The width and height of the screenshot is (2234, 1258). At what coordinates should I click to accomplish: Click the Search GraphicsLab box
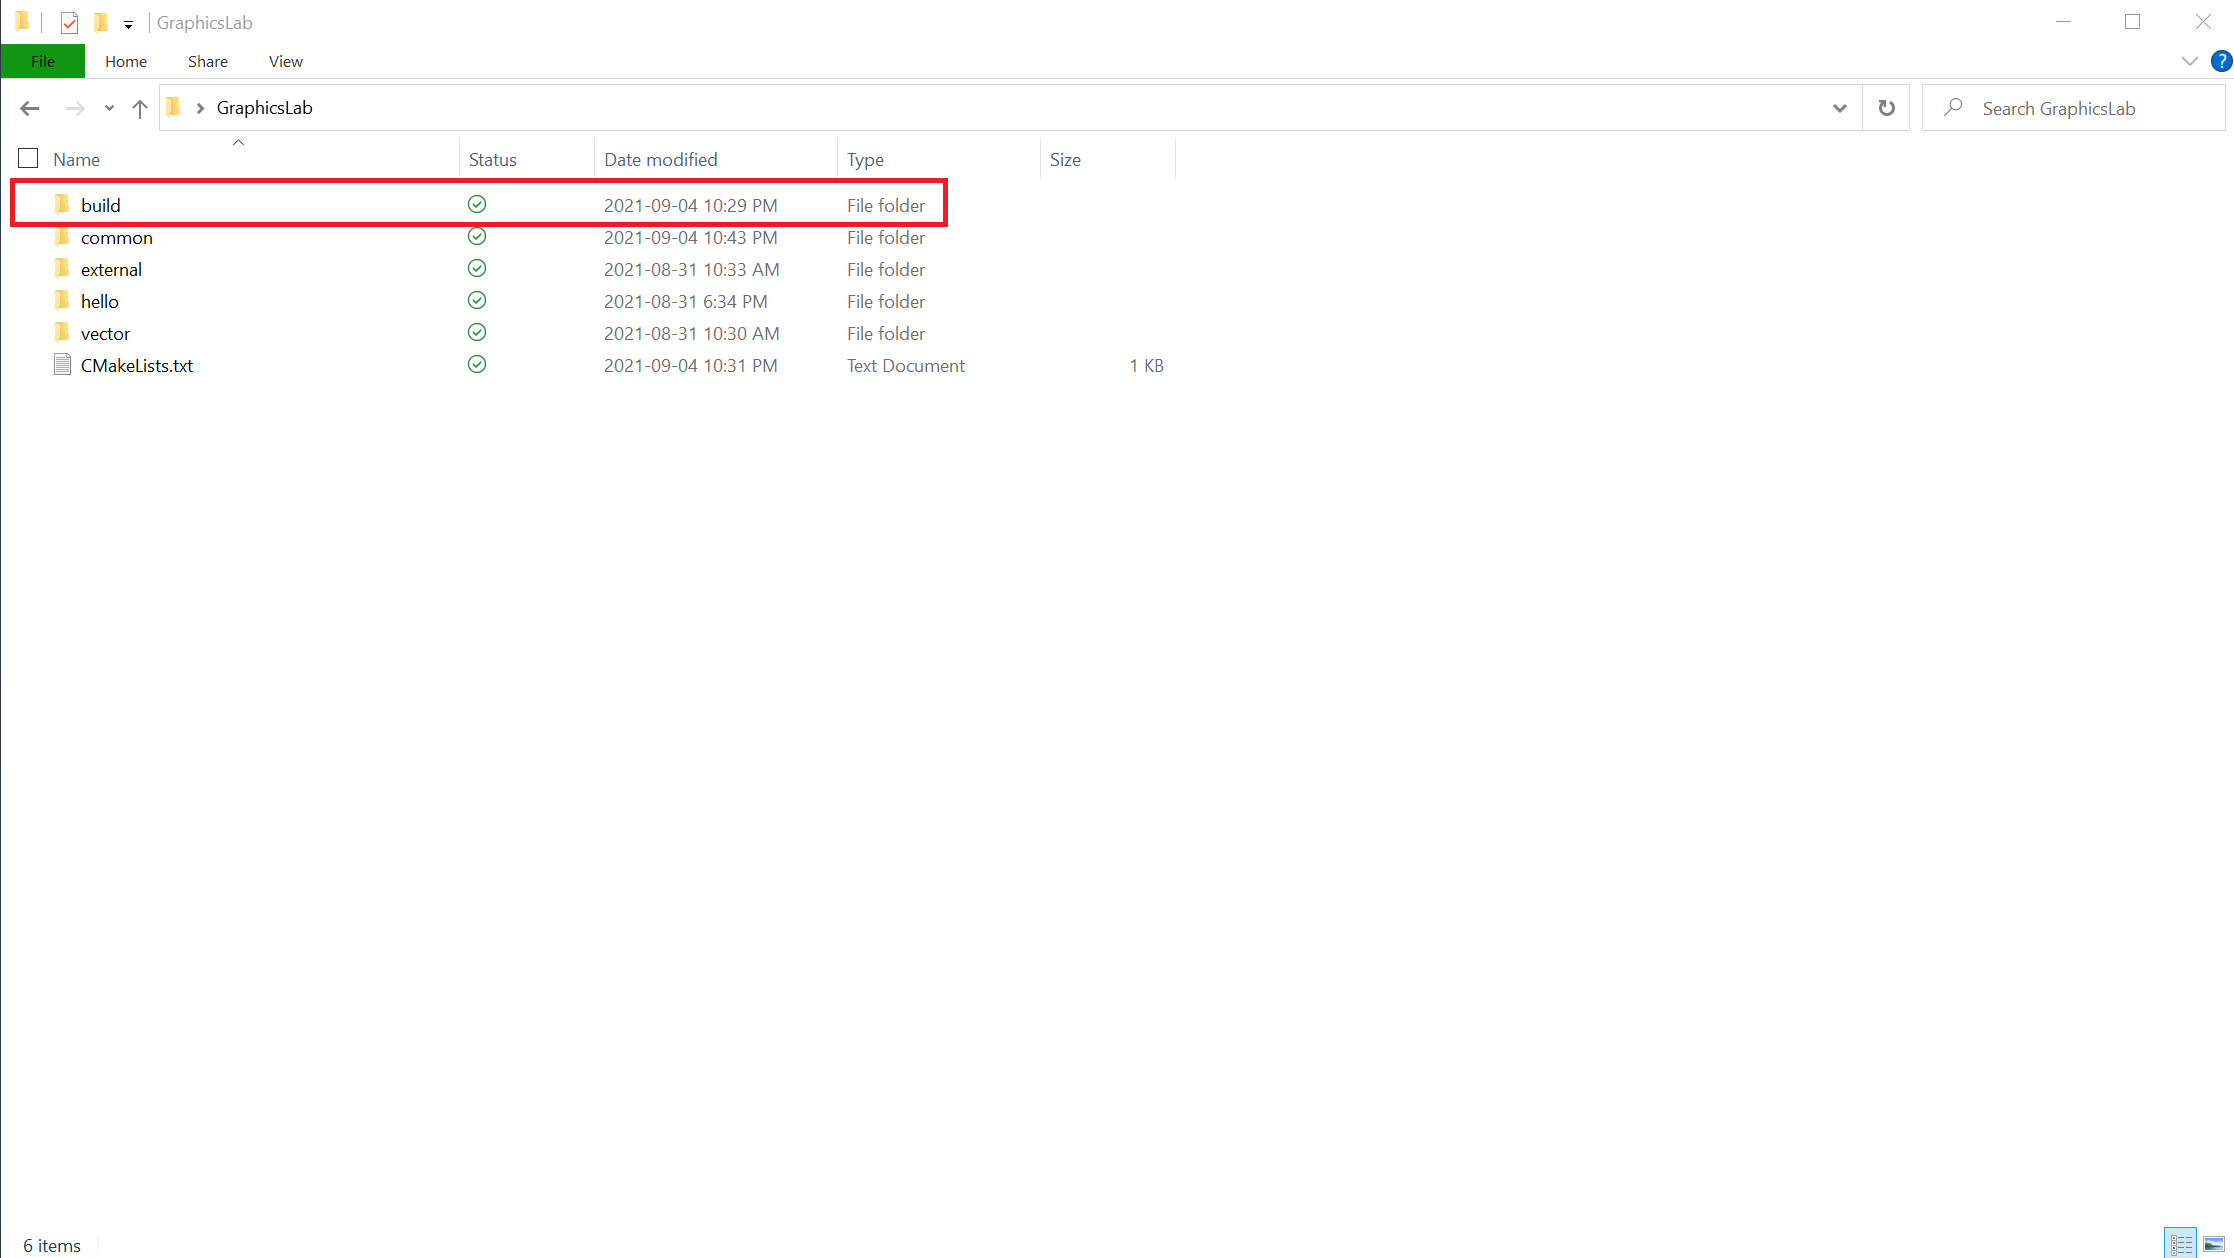point(2074,108)
